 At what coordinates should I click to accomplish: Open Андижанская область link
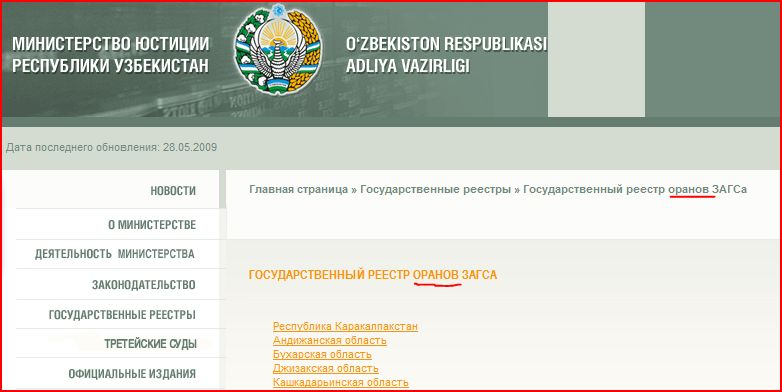click(x=330, y=341)
